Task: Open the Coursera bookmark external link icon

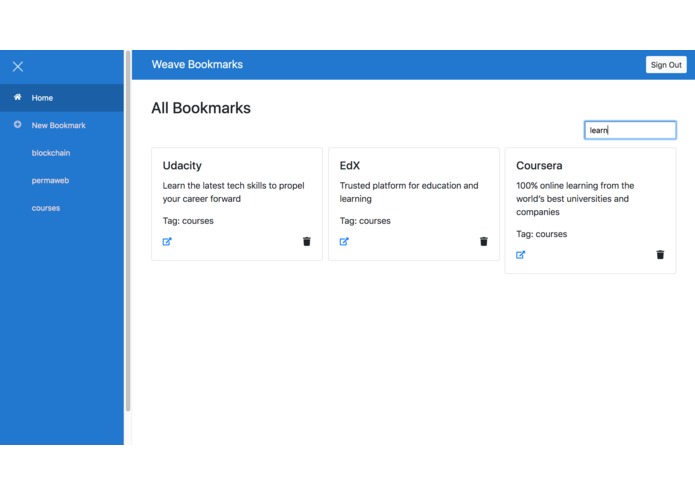Action: pos(520,255)
